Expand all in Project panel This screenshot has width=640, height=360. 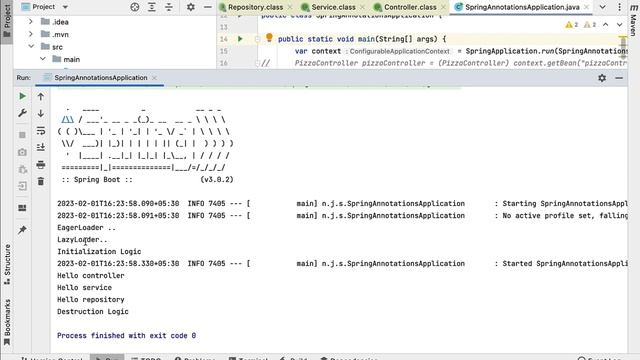(152, 7)
